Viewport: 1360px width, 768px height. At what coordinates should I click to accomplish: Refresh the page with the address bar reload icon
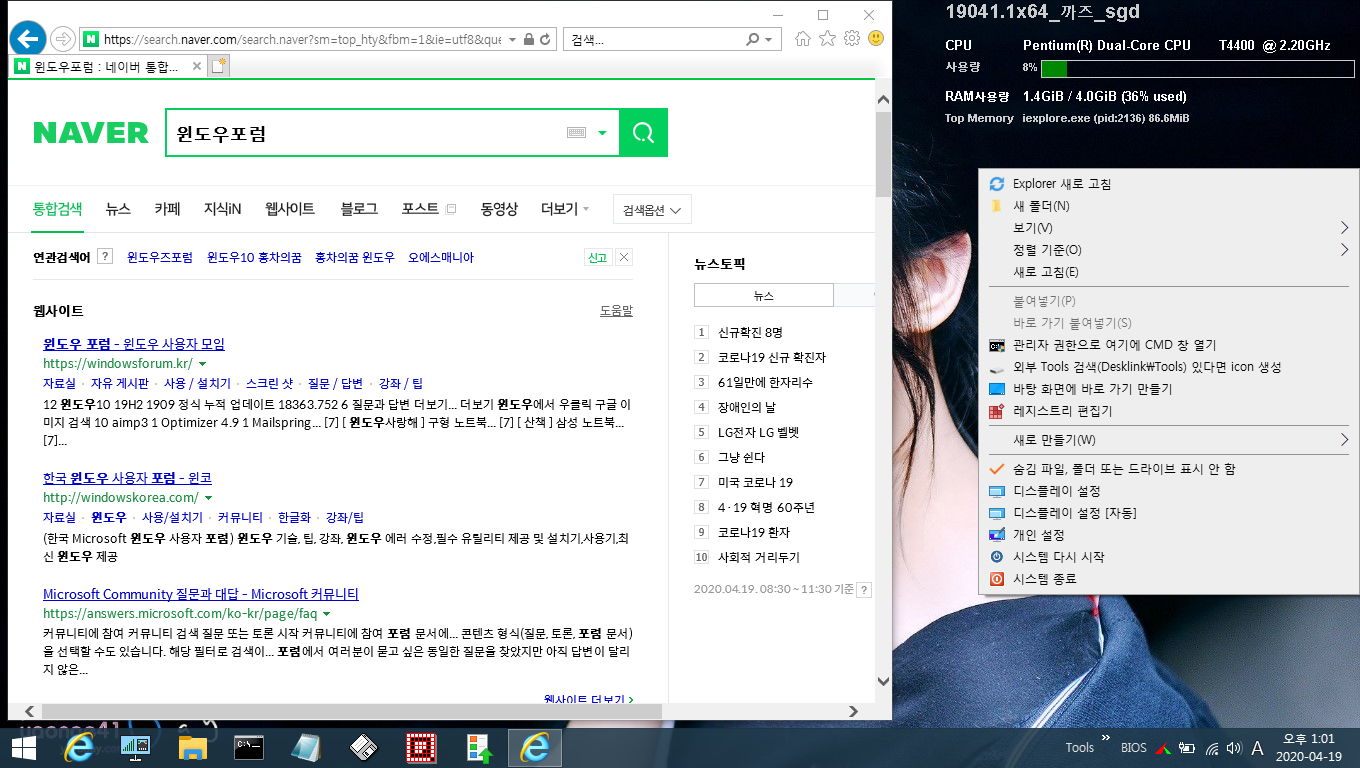(545, 39)
